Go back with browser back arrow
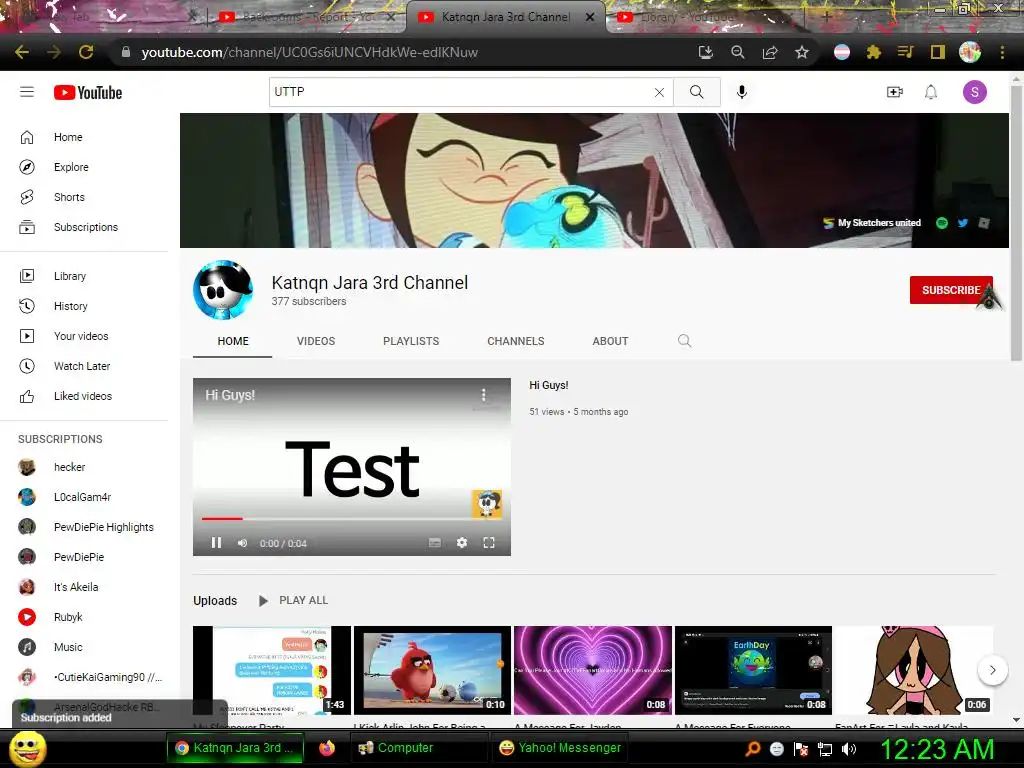Image resolution: width=1024 pixels, height=768 pixels. [22, 52]
